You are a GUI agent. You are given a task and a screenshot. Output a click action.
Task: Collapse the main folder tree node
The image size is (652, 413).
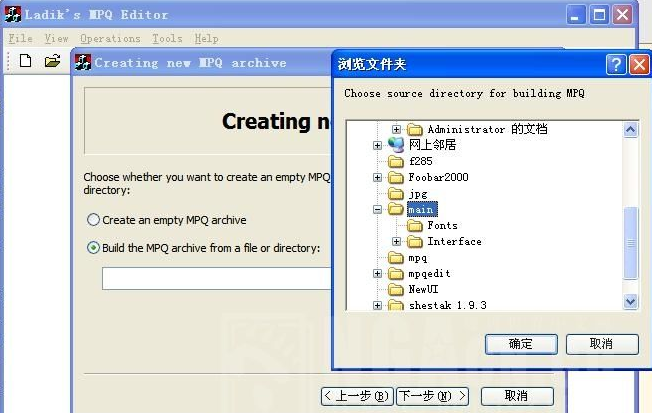tap(378, 210)
